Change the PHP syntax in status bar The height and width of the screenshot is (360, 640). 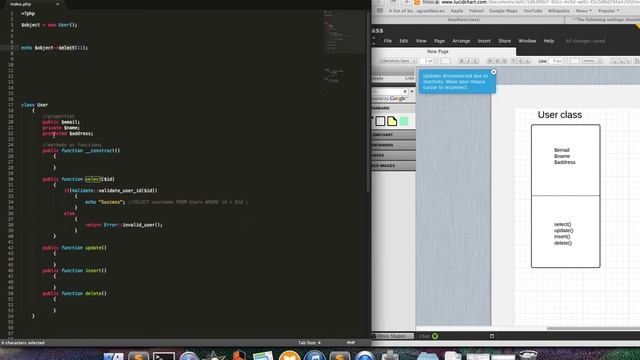(x=351, y=342)
